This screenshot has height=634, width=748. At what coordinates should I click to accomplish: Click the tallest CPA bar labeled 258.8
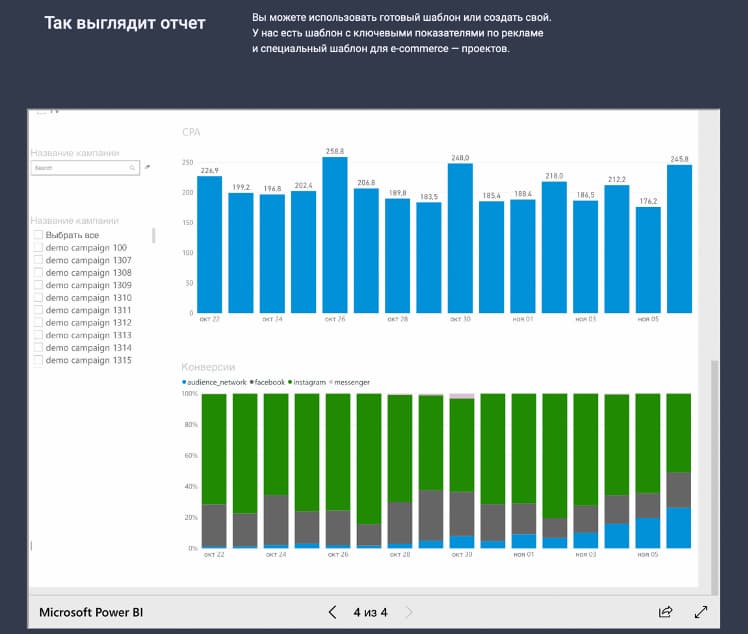click(335, 235)
